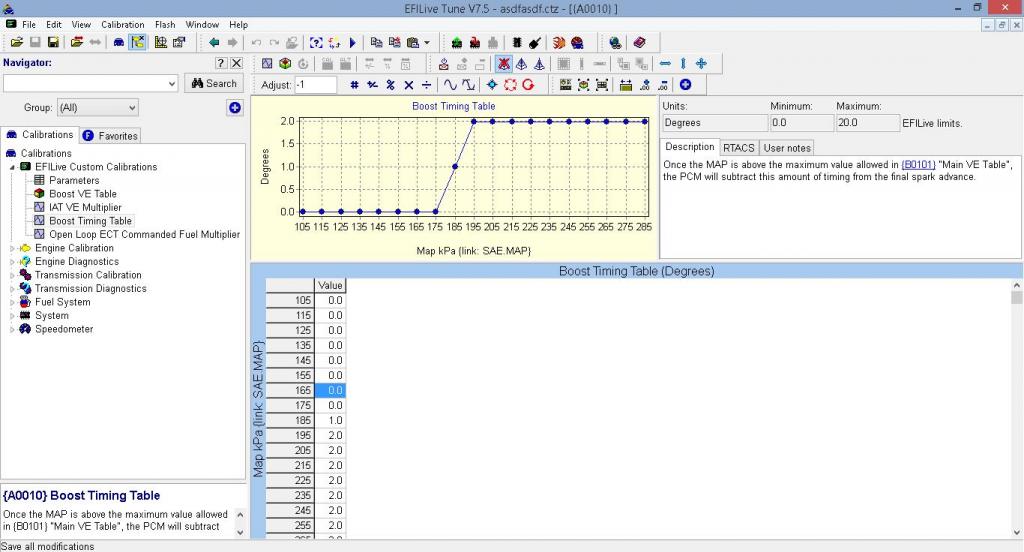Click the blue diamond target icon
1024x552 pixels.
[x=492, y=85]
